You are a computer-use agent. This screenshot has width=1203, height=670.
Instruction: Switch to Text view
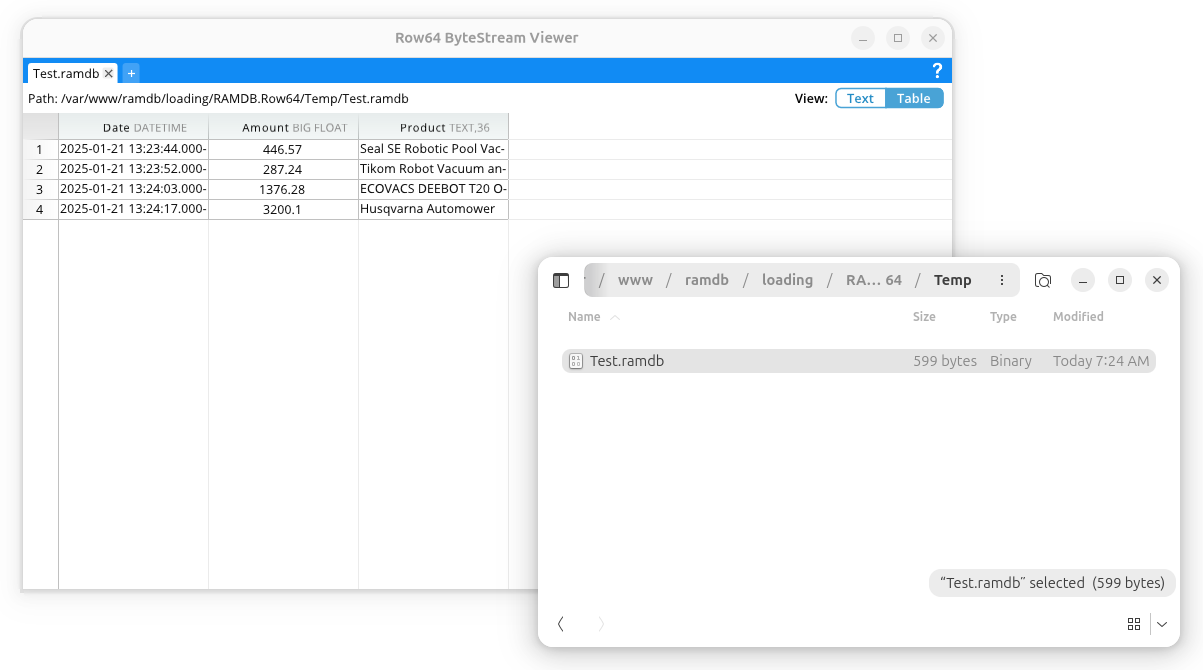pyautogui.click(x=860, y=98)
